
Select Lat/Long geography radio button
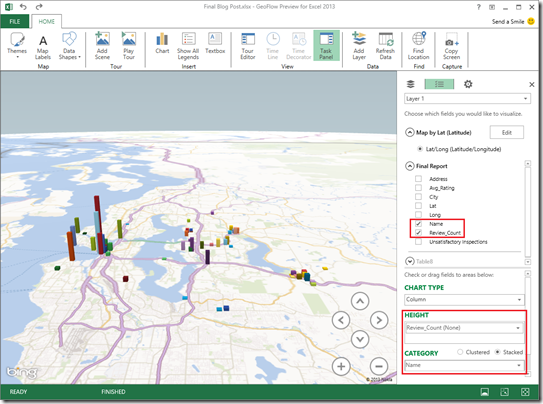(x=420, y=149)
